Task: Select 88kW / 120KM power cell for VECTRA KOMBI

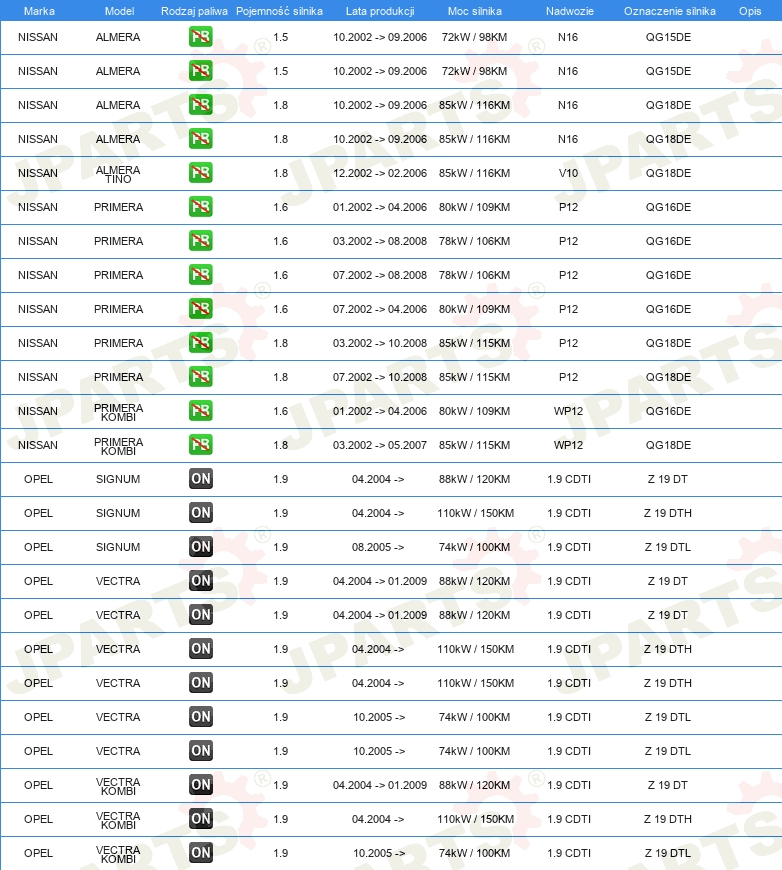Action: [x=475, y=785]
